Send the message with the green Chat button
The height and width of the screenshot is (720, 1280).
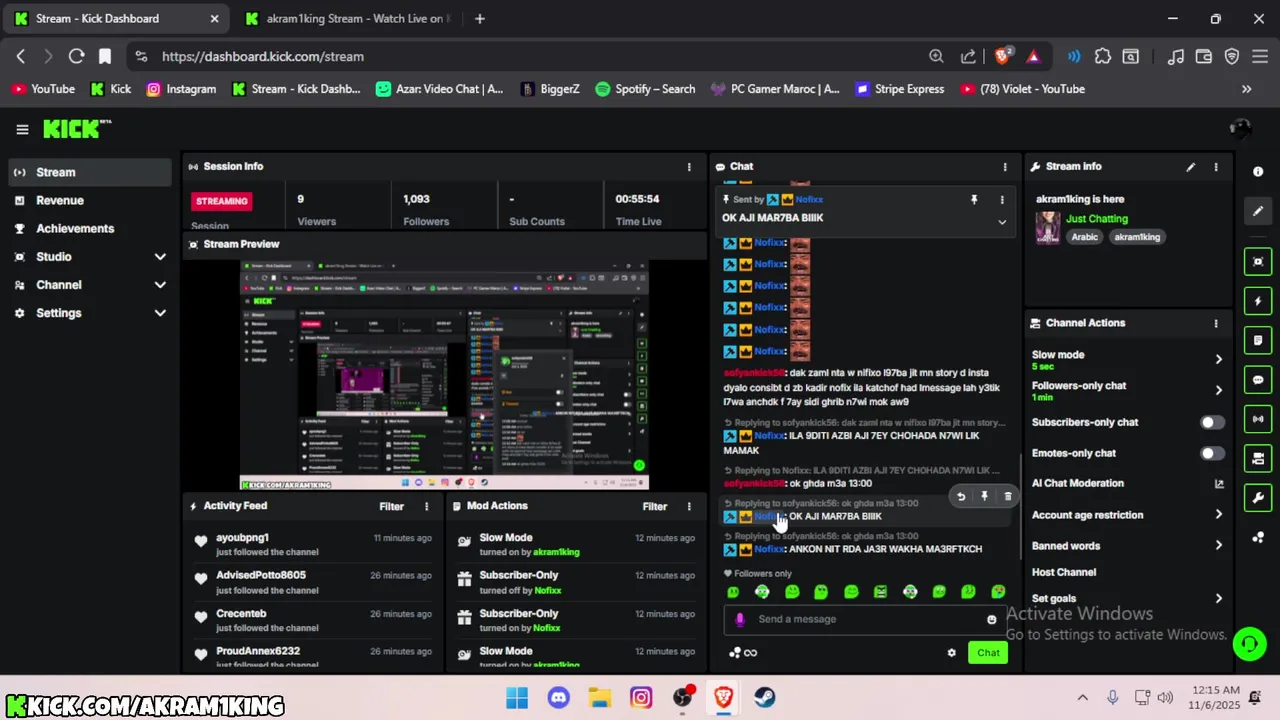tap(988, 653)
